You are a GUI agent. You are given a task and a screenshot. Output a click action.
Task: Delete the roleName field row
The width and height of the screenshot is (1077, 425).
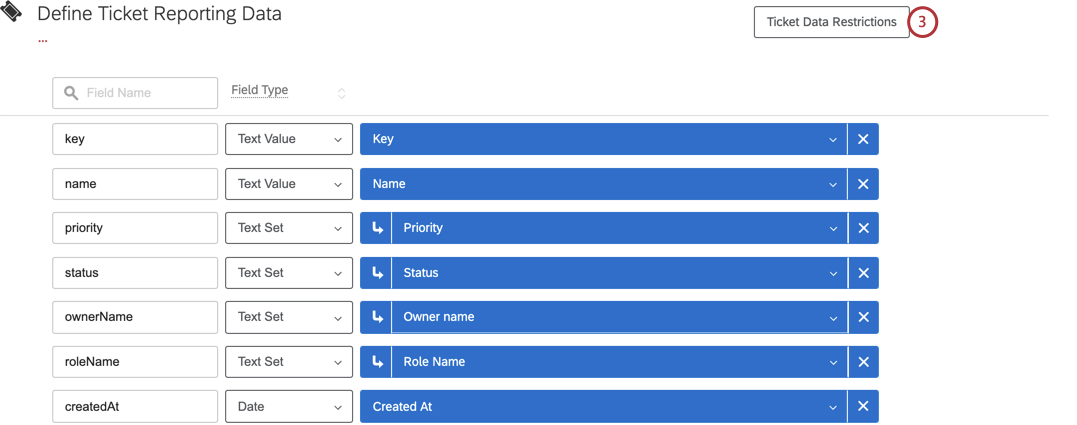(863, 362)
